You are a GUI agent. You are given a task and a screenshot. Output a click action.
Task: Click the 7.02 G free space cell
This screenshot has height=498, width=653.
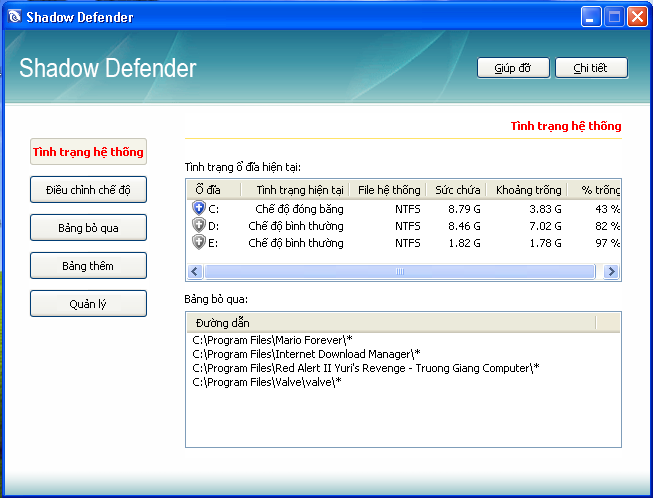coord(545,226)
